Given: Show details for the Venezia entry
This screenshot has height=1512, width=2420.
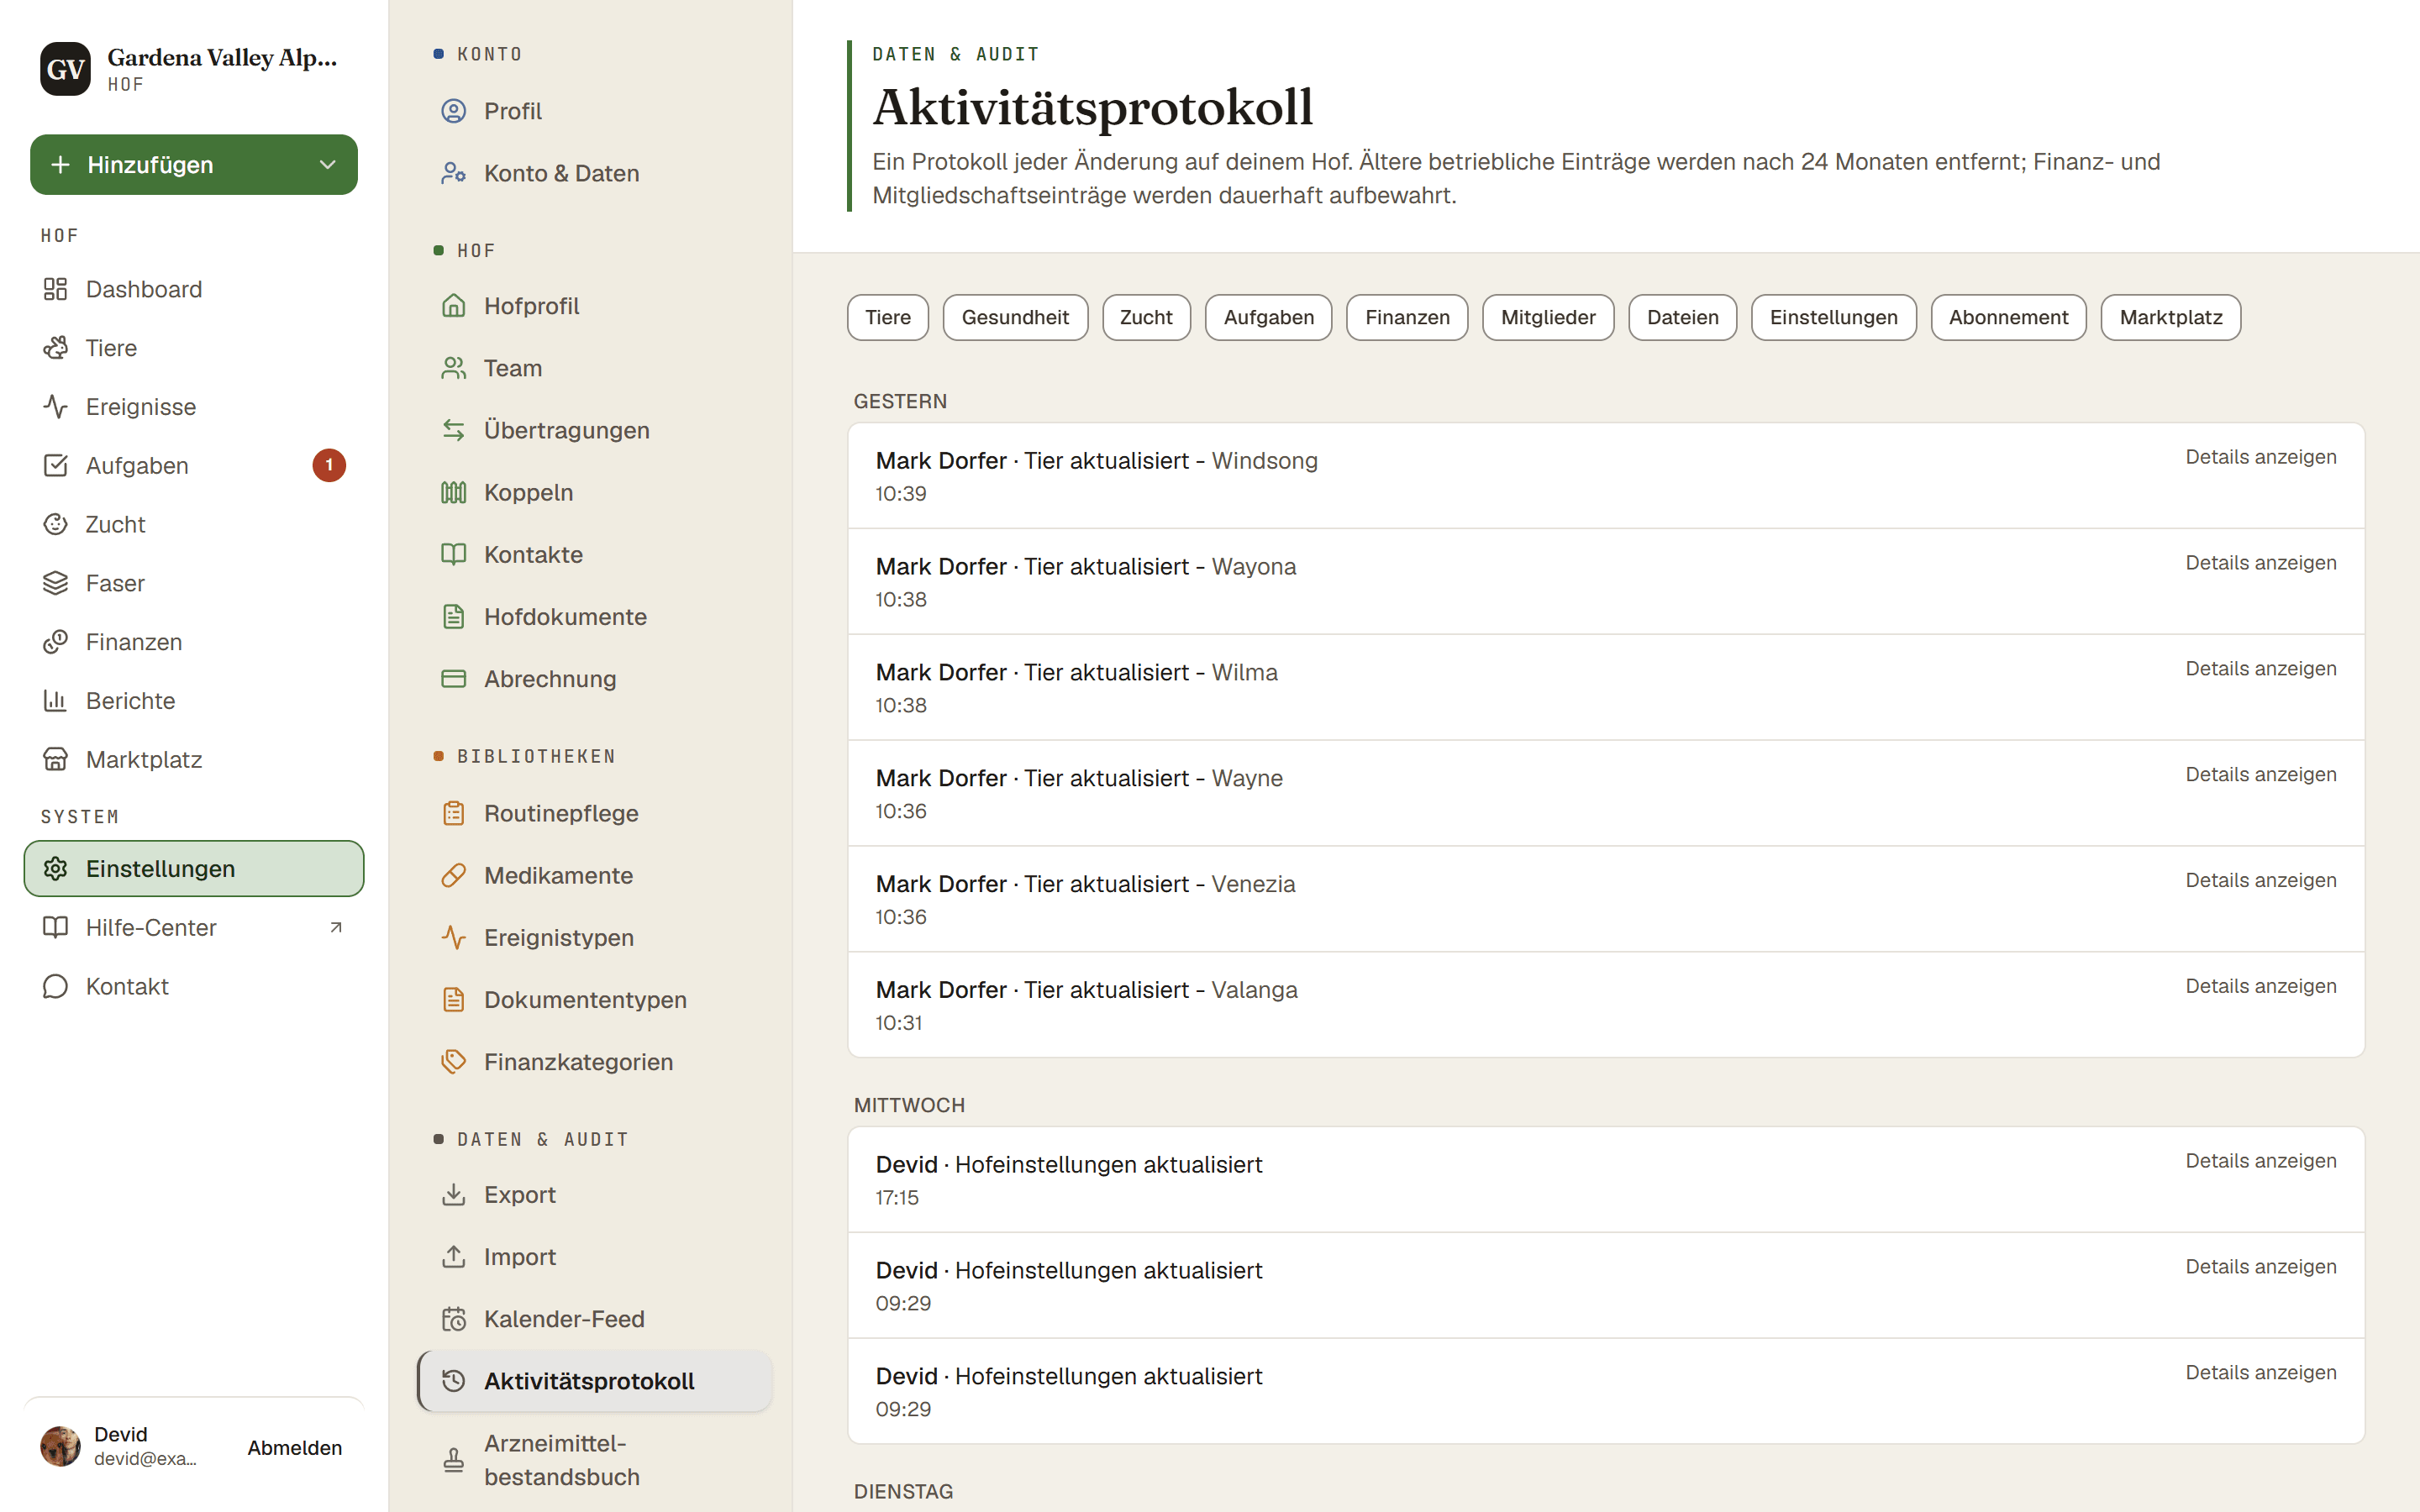Looking at the screenshot, I should (x=2260, y=881).
